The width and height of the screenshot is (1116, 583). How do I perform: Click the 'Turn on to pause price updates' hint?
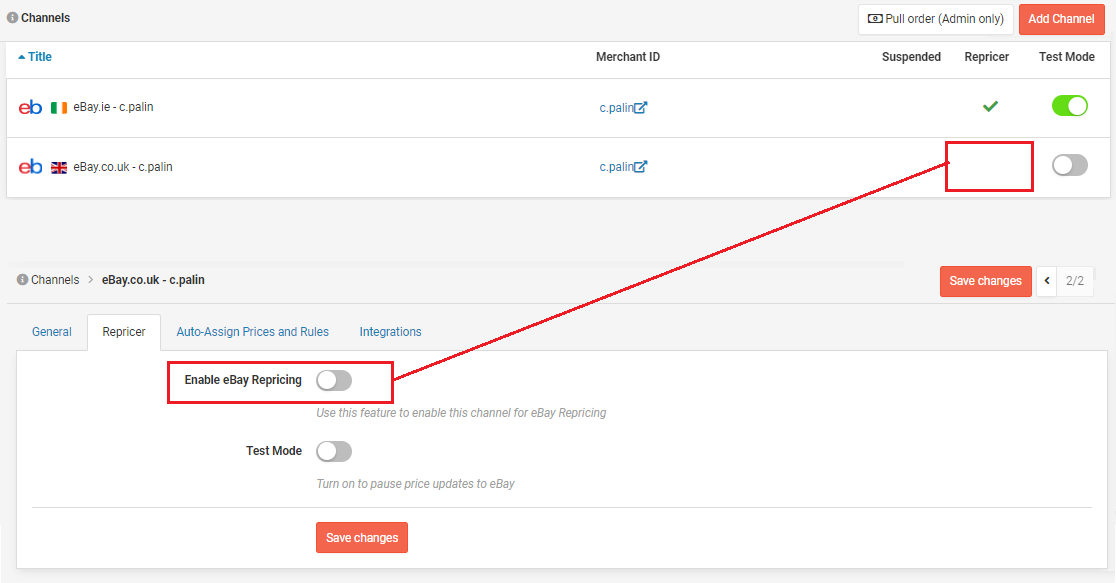(416, 484)
